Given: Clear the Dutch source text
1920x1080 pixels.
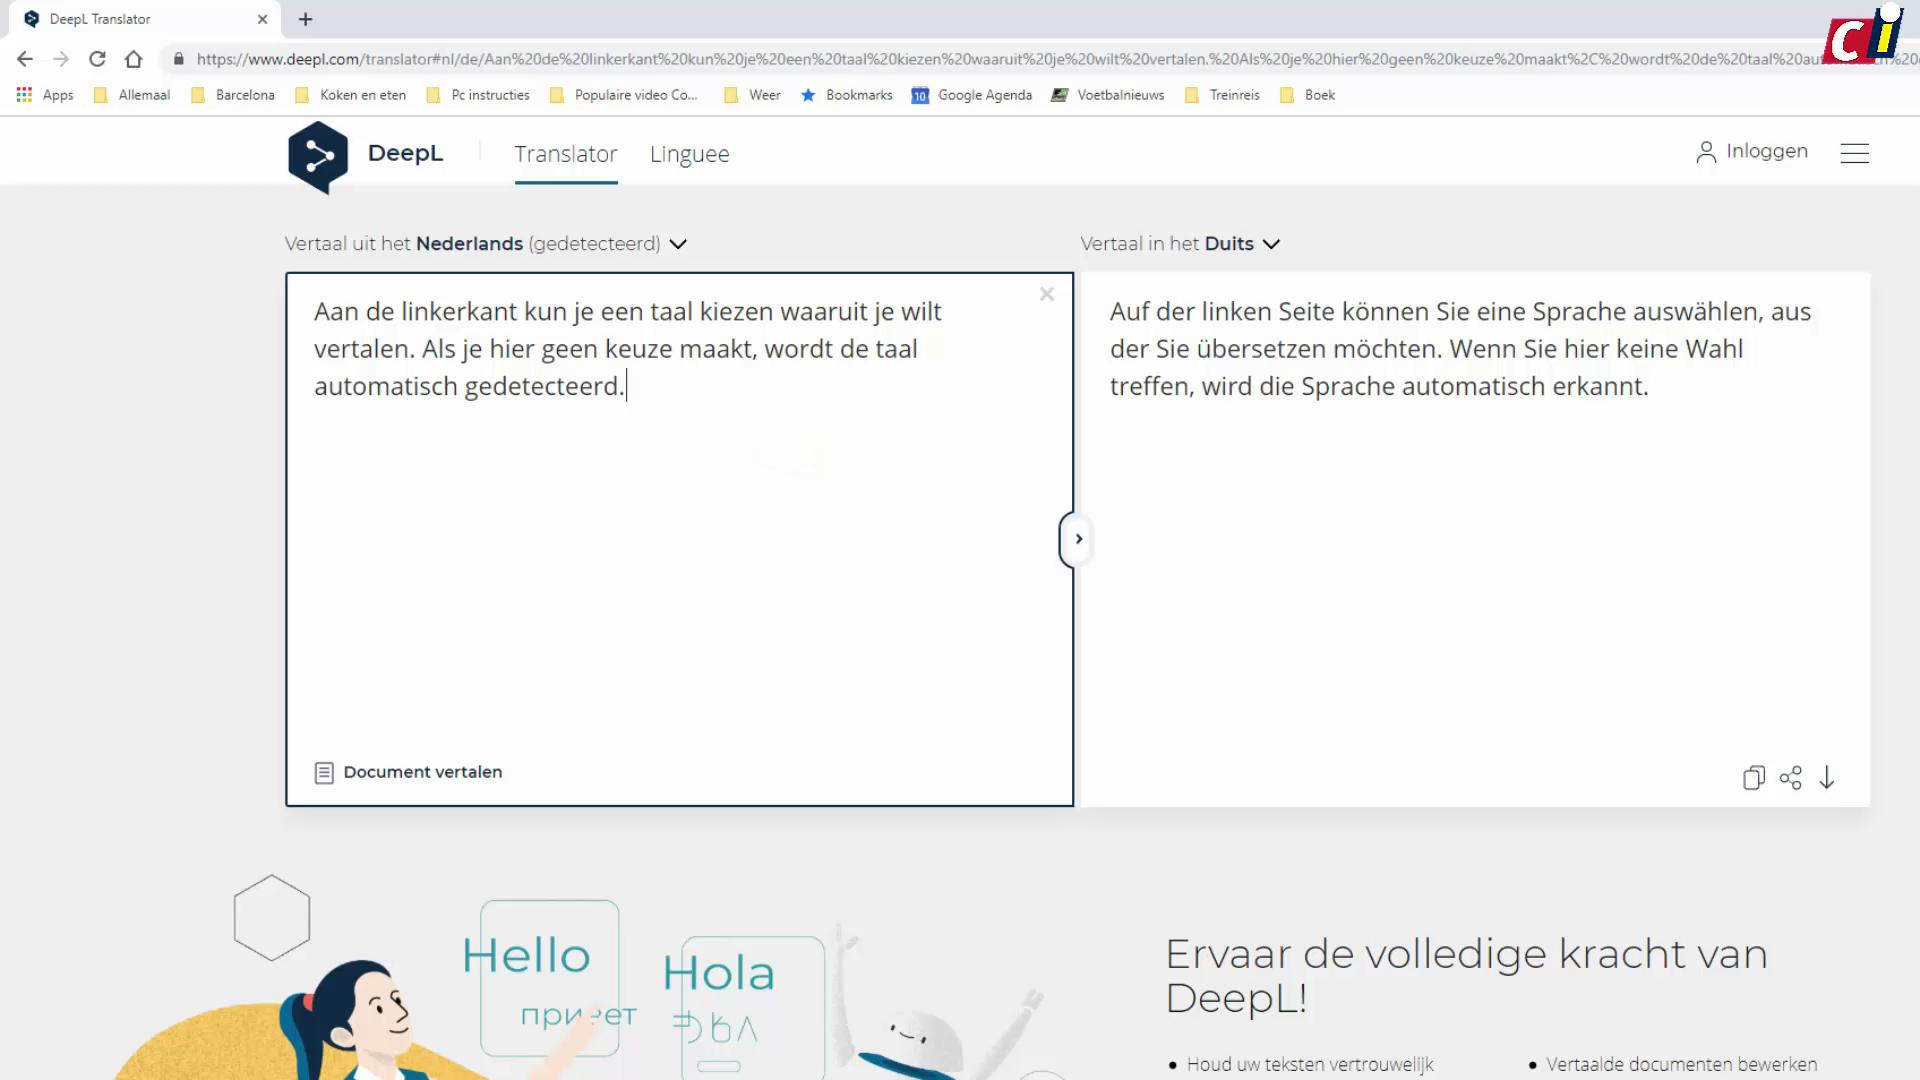Looking at the screenshot, I should coord(1046,294).
